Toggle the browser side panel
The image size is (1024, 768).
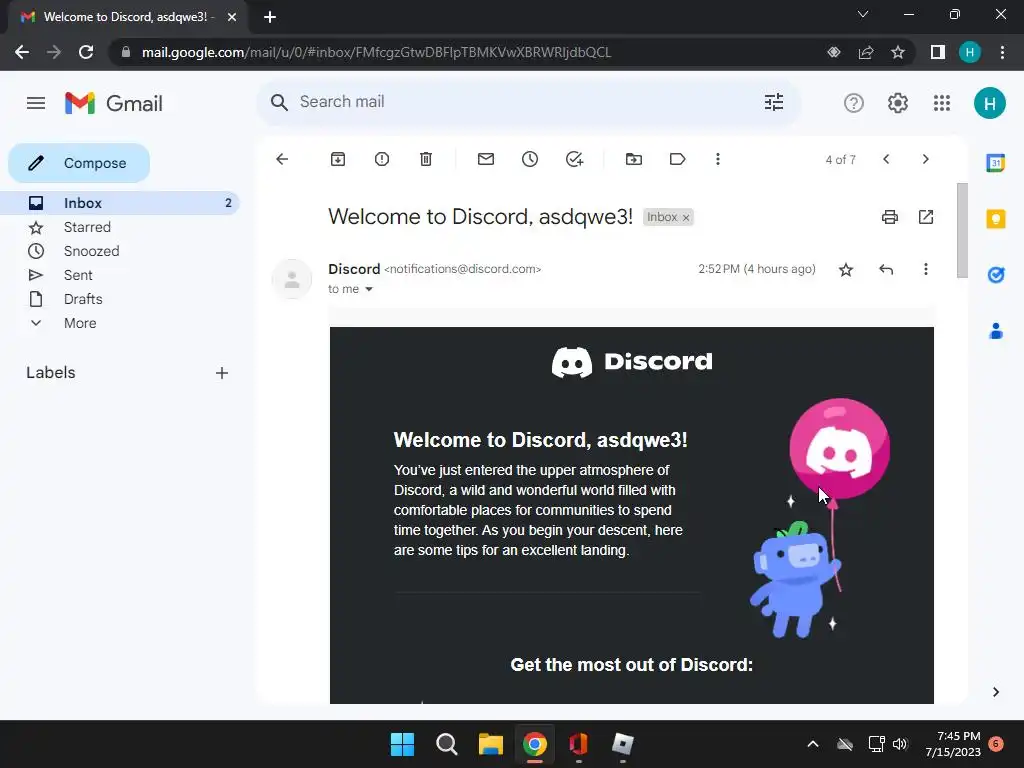tap(938, 52)
